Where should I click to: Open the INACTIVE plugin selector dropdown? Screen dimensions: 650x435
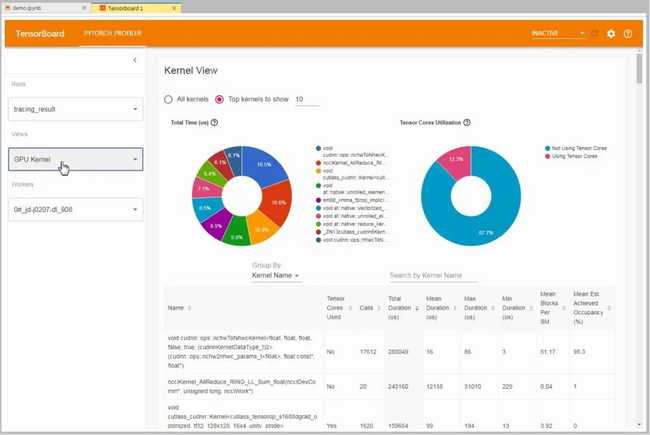coord(558,33)
